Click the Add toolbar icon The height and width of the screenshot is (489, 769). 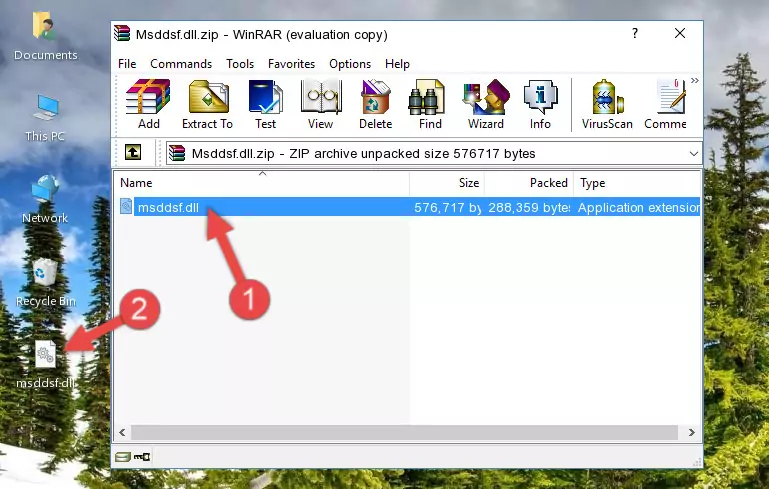coord(148,104)
